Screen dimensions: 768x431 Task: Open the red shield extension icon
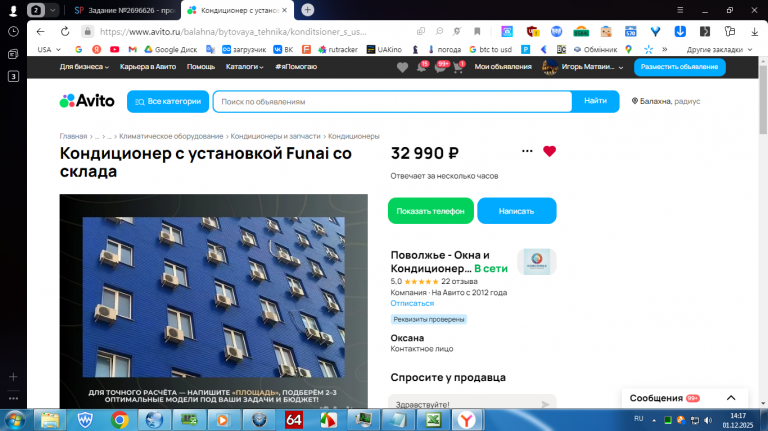tap(532, 32)
